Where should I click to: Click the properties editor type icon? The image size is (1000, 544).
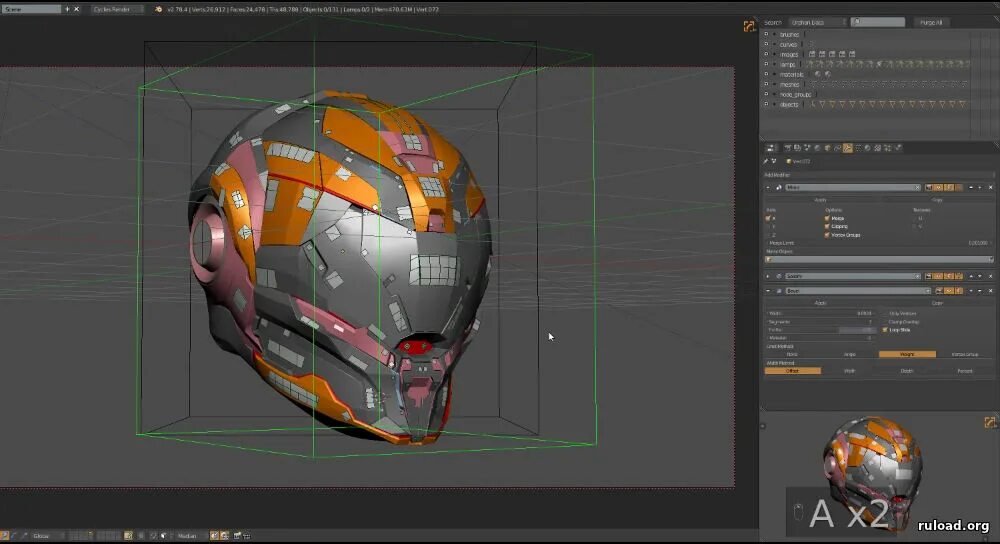click(770, 148)
